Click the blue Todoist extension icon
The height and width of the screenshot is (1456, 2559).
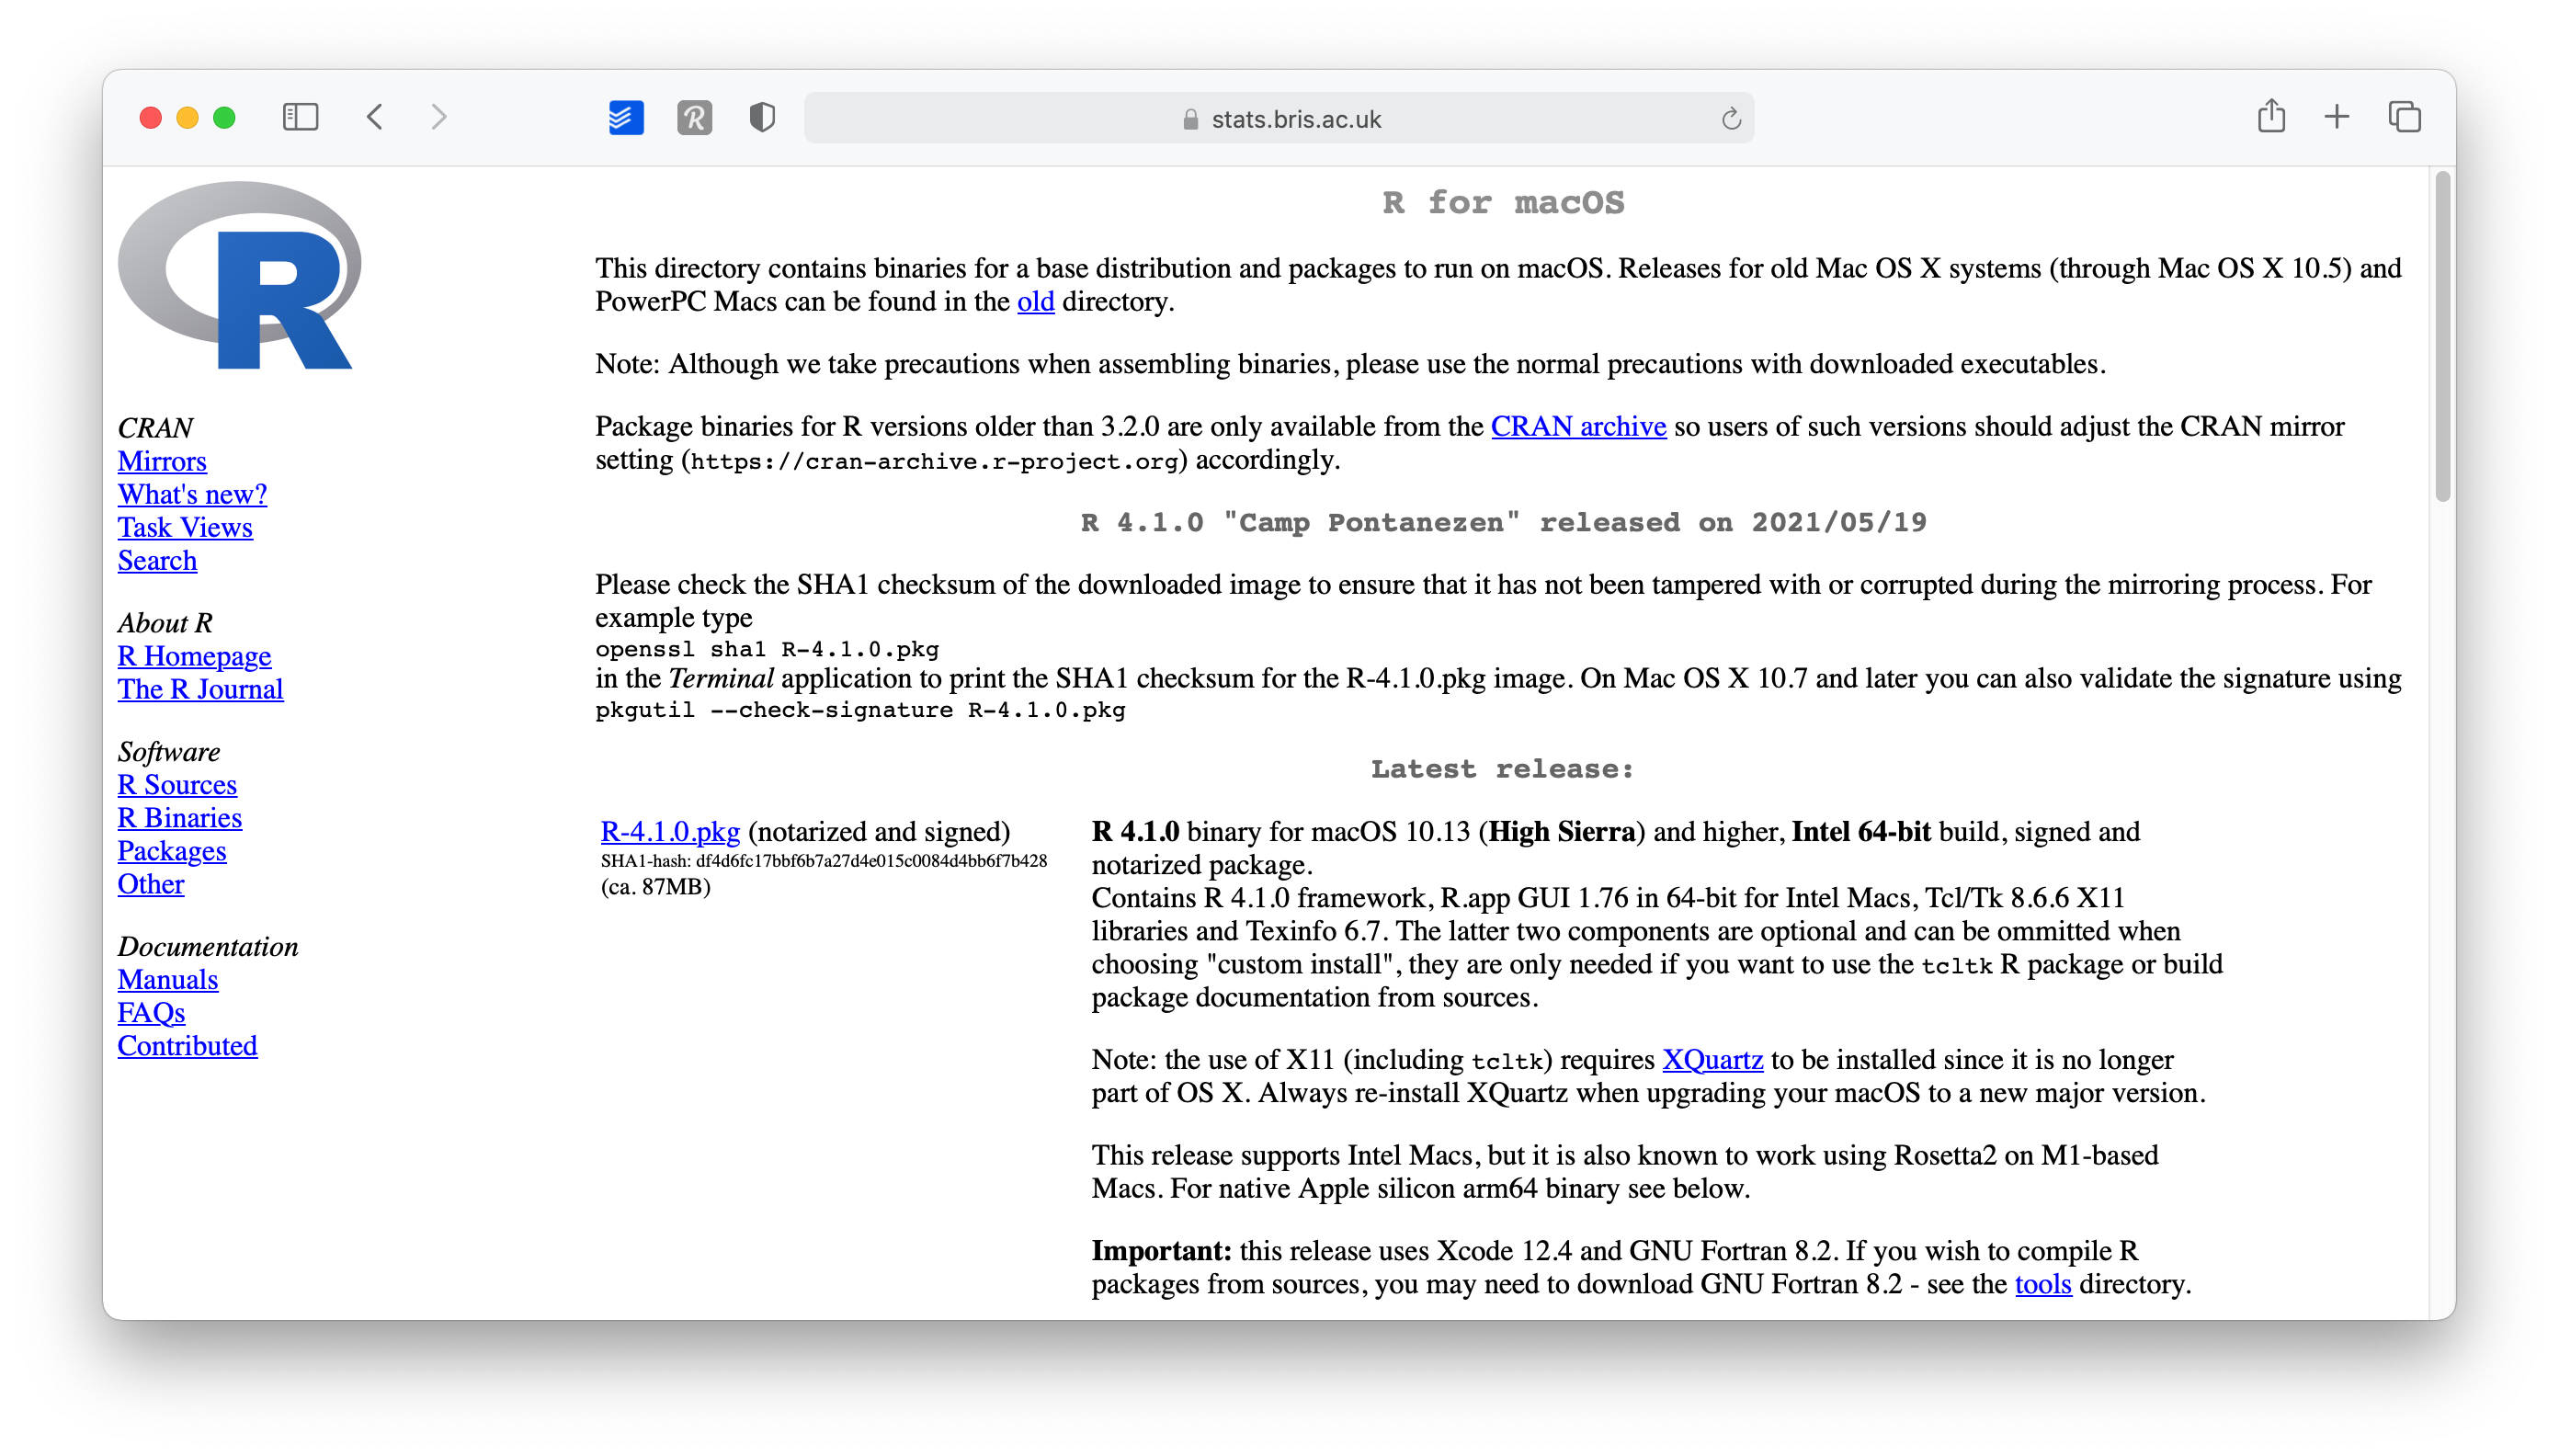pyautogui.click(x=625, y=117)
